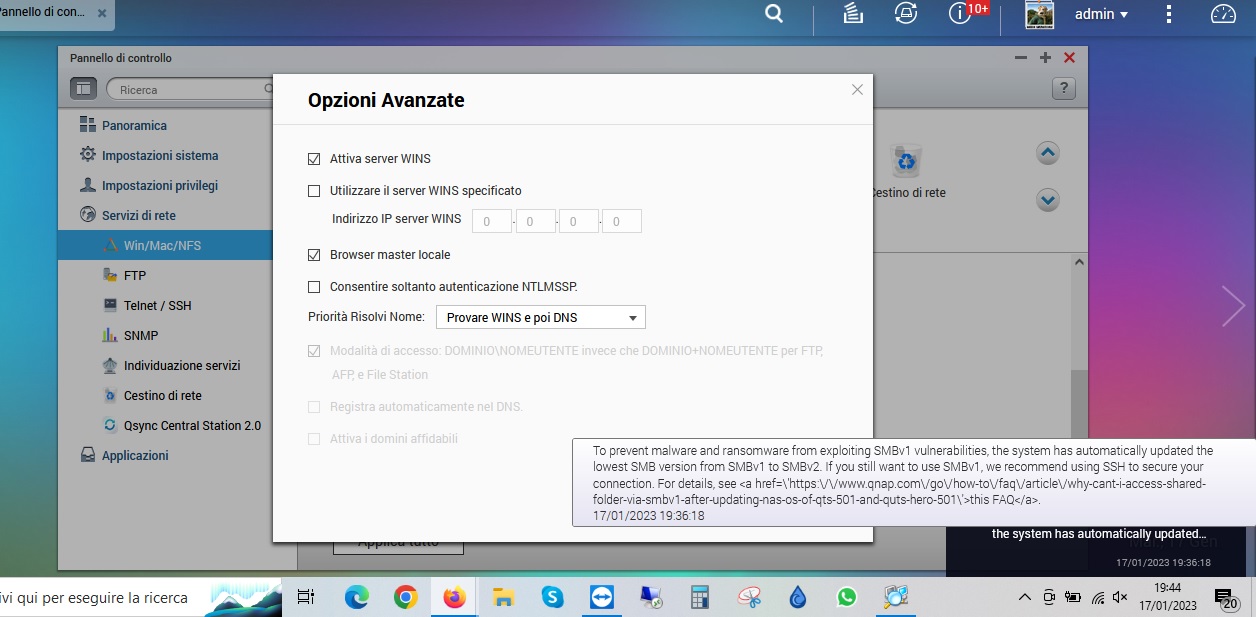Toggle Browser master locale checkbox
Image resolution: width=1256 pixels, height=617 pixels.
[314, 255]
